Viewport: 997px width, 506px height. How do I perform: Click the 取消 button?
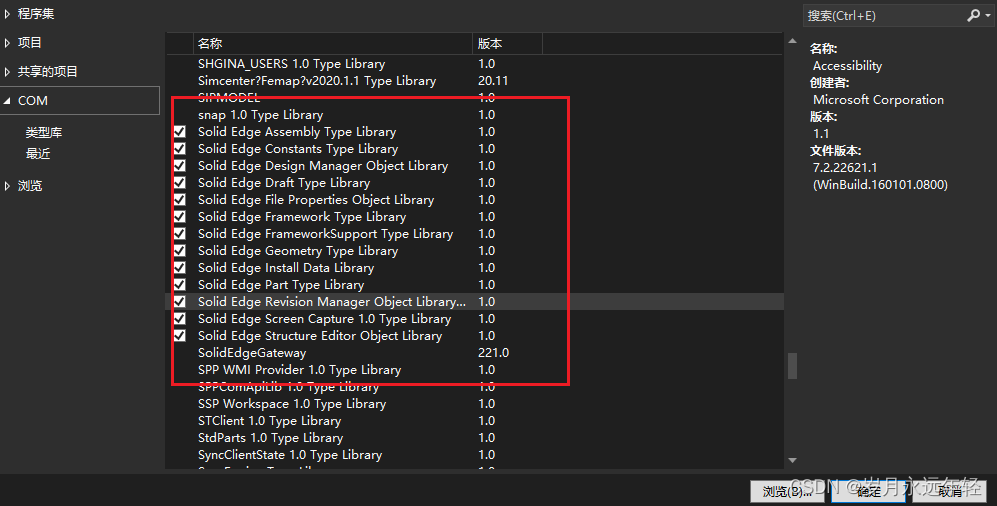[950, 491]
